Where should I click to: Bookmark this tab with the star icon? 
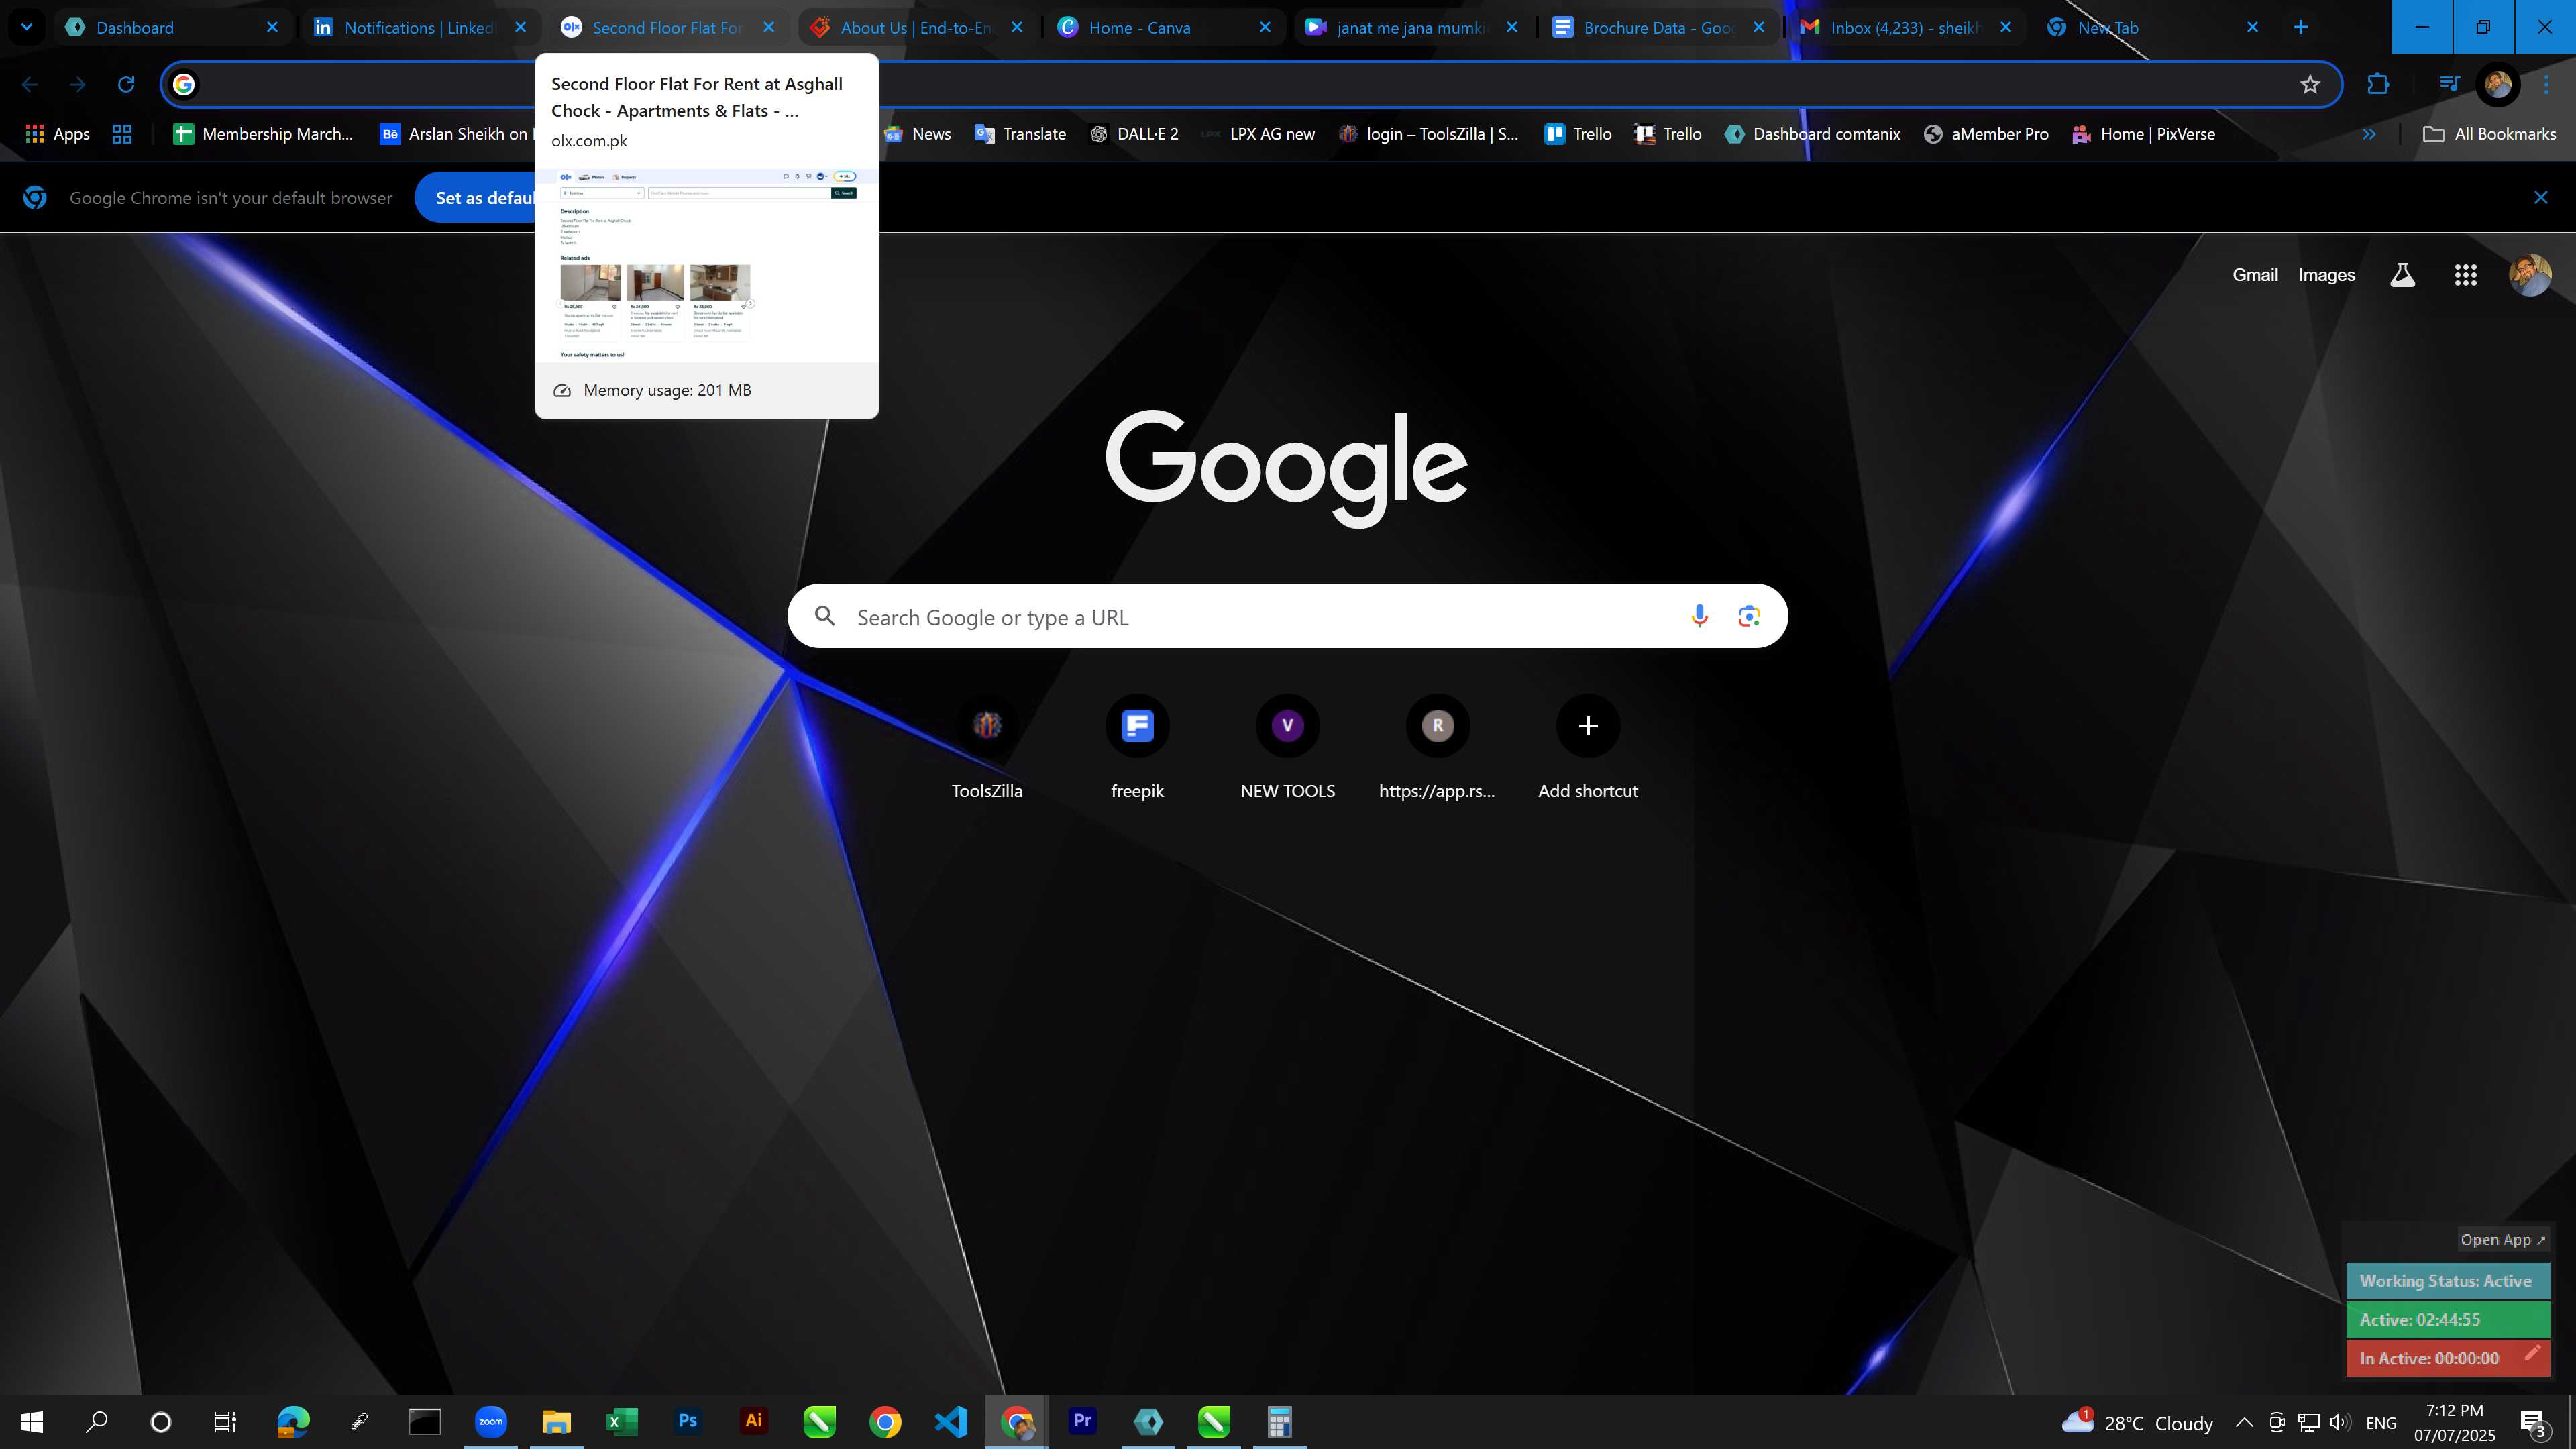click(2310, 84)
